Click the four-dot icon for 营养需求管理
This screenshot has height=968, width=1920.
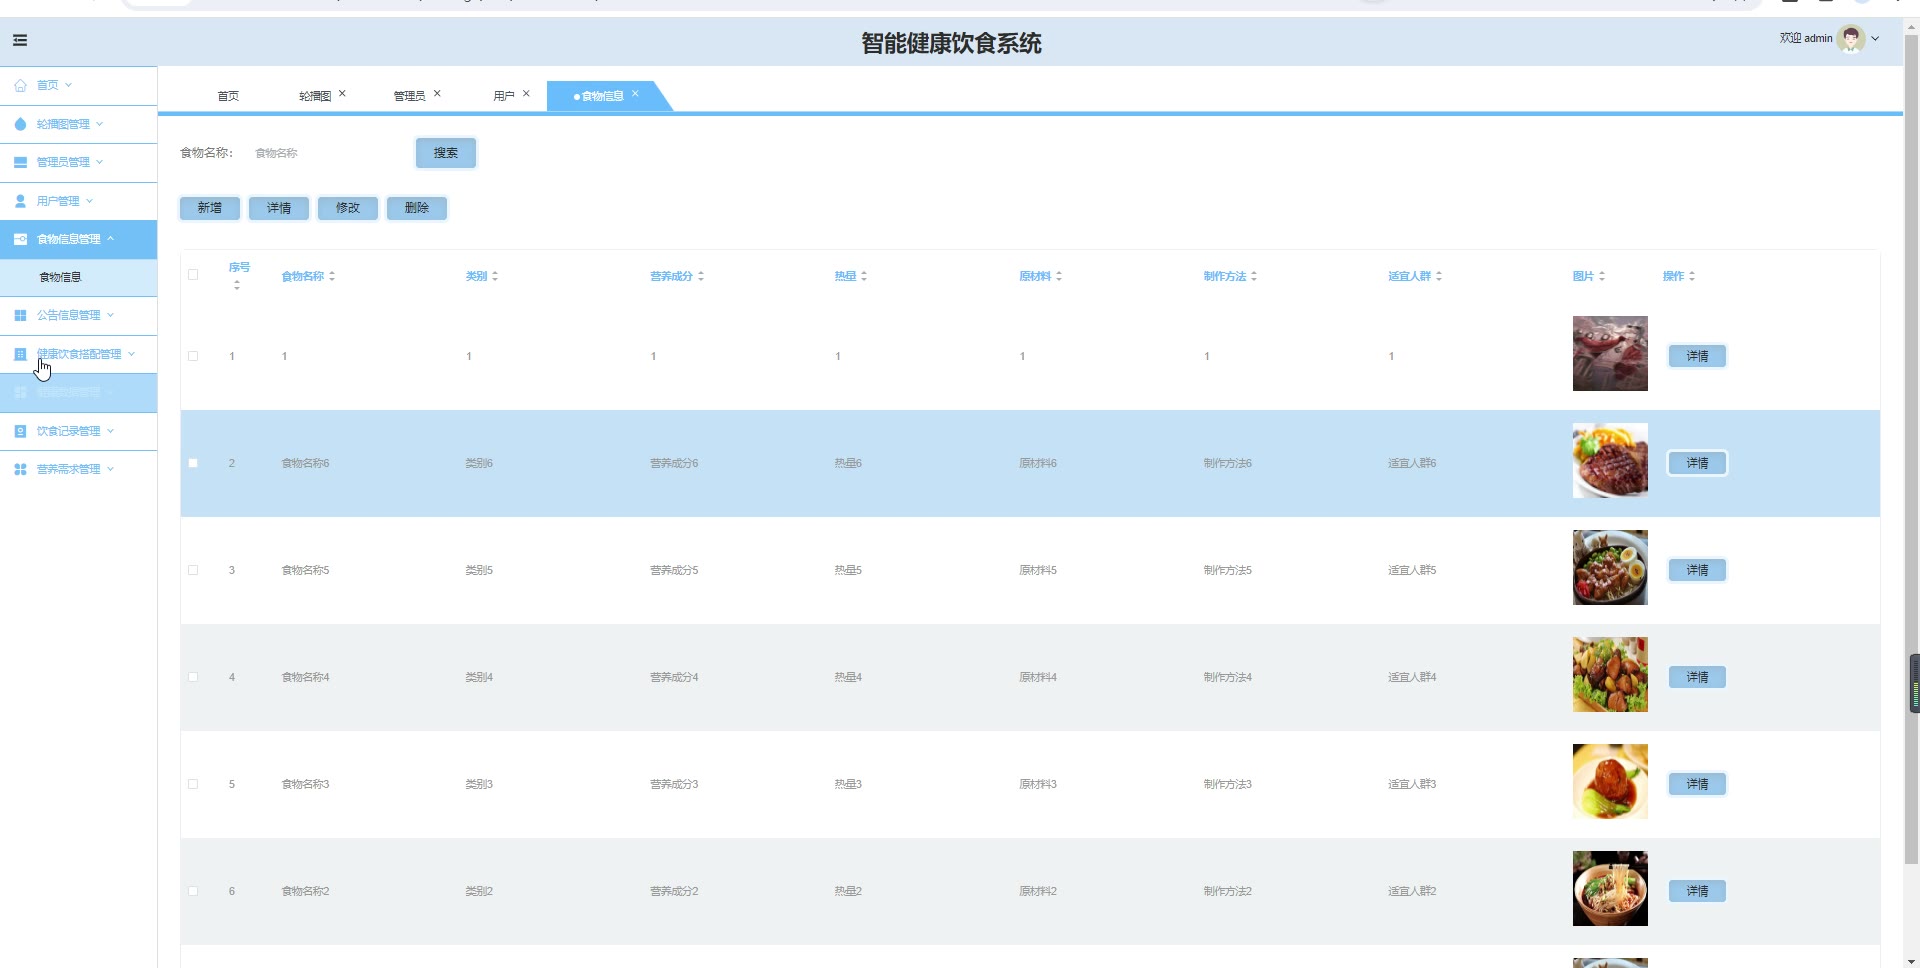tap(20, 469)
